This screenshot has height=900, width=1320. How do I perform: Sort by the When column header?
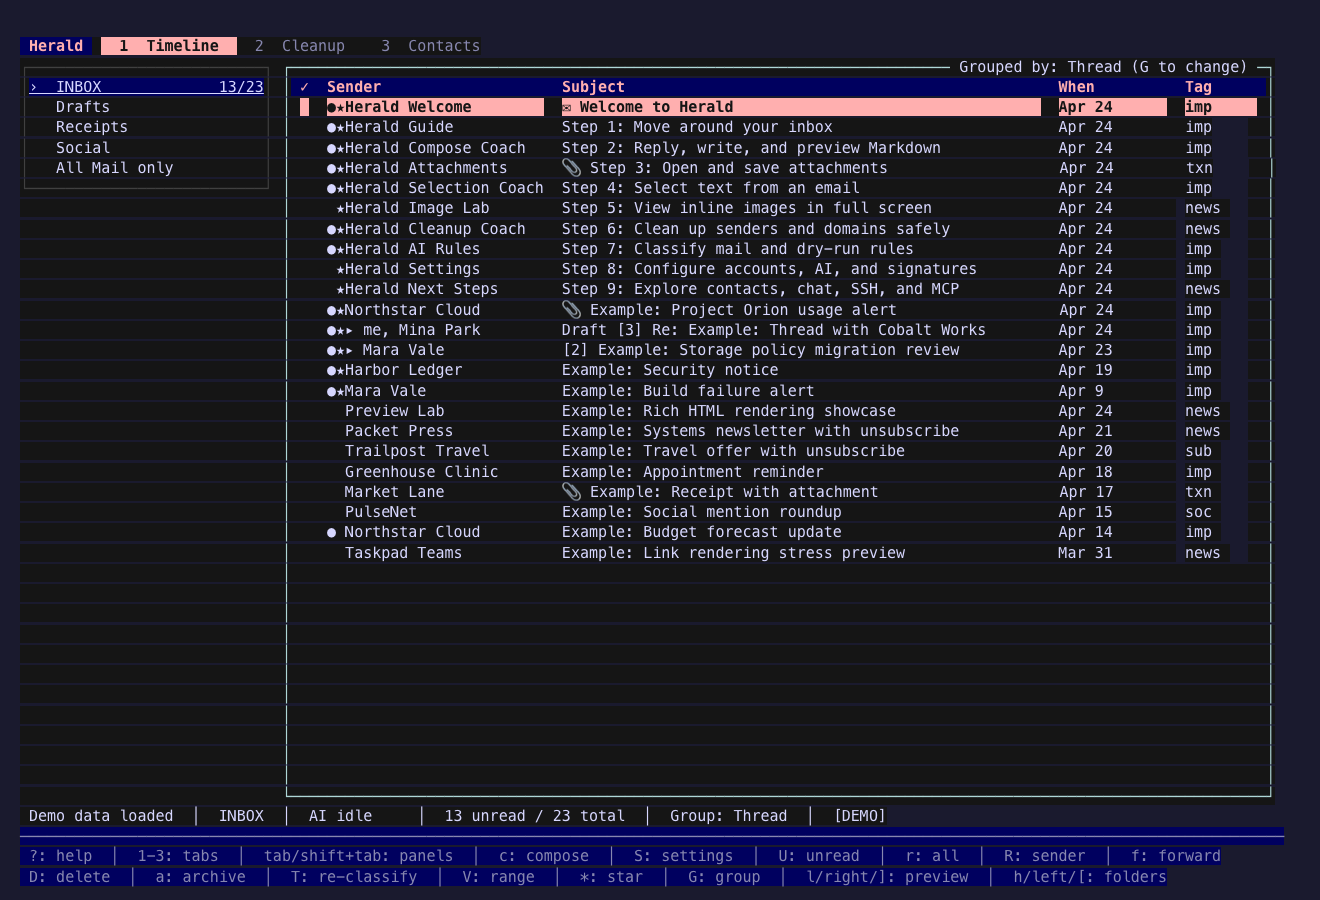[1077, 87]
